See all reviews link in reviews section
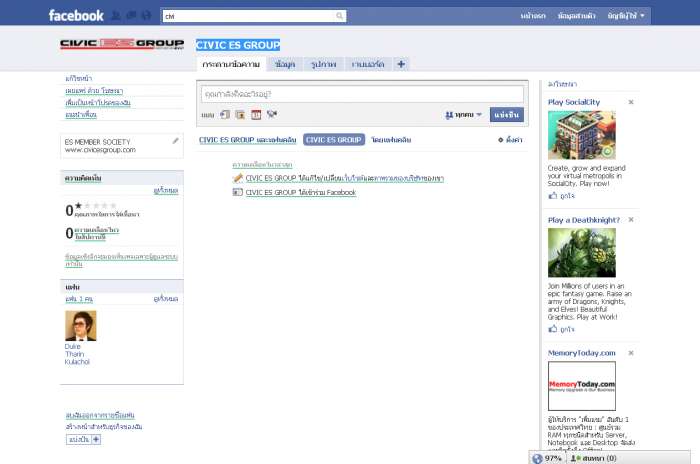700x464 pixels. (x=166, y=191)
